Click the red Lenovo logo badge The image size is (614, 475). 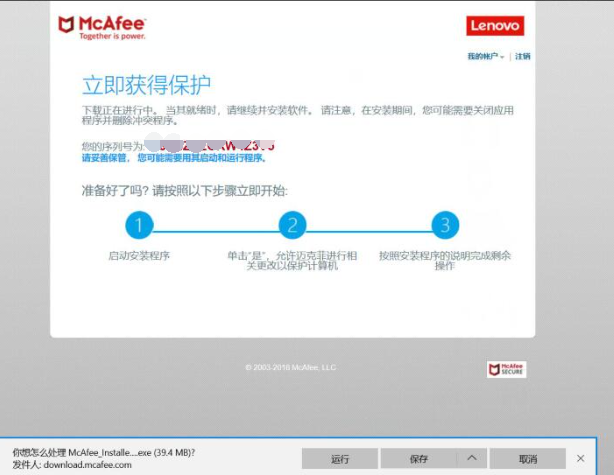click(495, 26)
